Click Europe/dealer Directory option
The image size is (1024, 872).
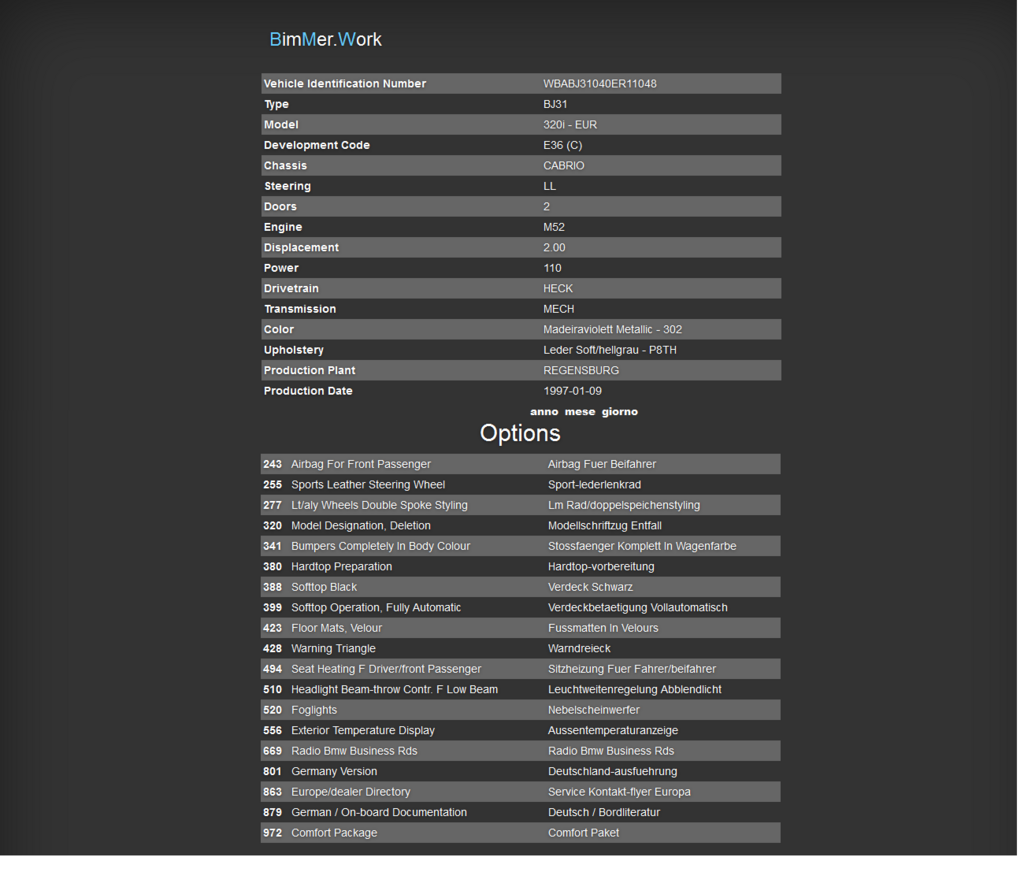tap(351, 792)
